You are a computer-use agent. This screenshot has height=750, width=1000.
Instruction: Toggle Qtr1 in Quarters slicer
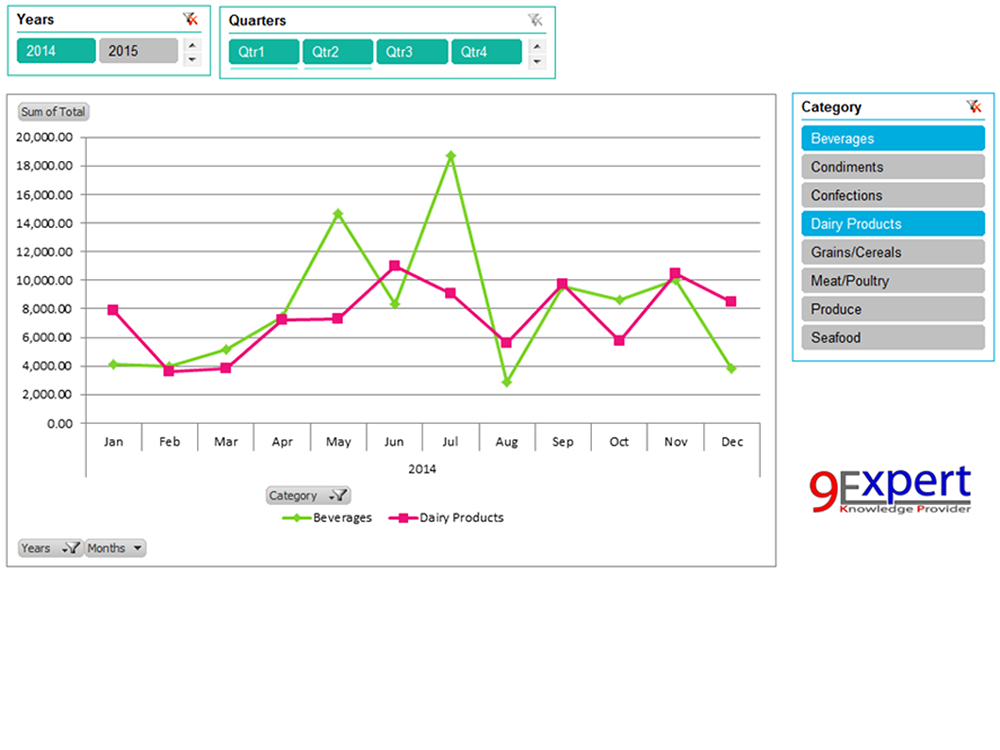coord(263,52)
